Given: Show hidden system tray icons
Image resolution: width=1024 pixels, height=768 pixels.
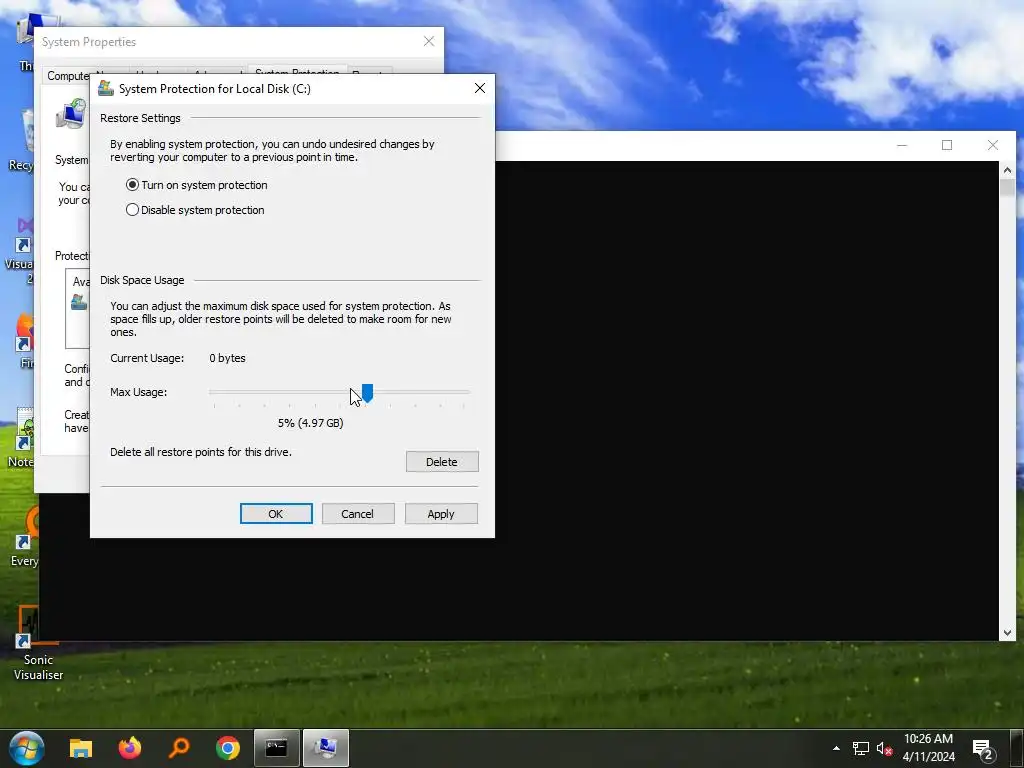Looking at the screenshot, I should 836,748.
